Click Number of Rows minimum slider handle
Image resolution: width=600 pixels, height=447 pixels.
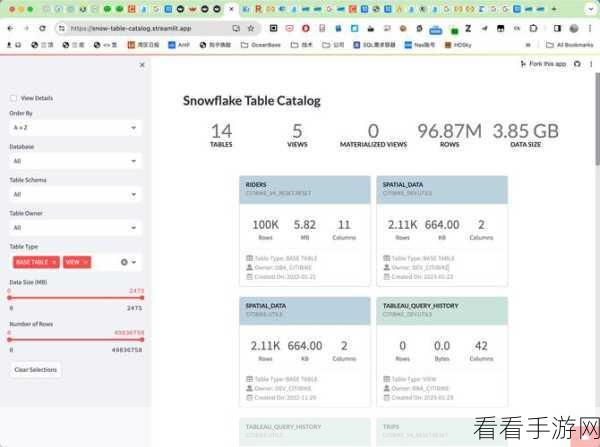click(9, 339)
